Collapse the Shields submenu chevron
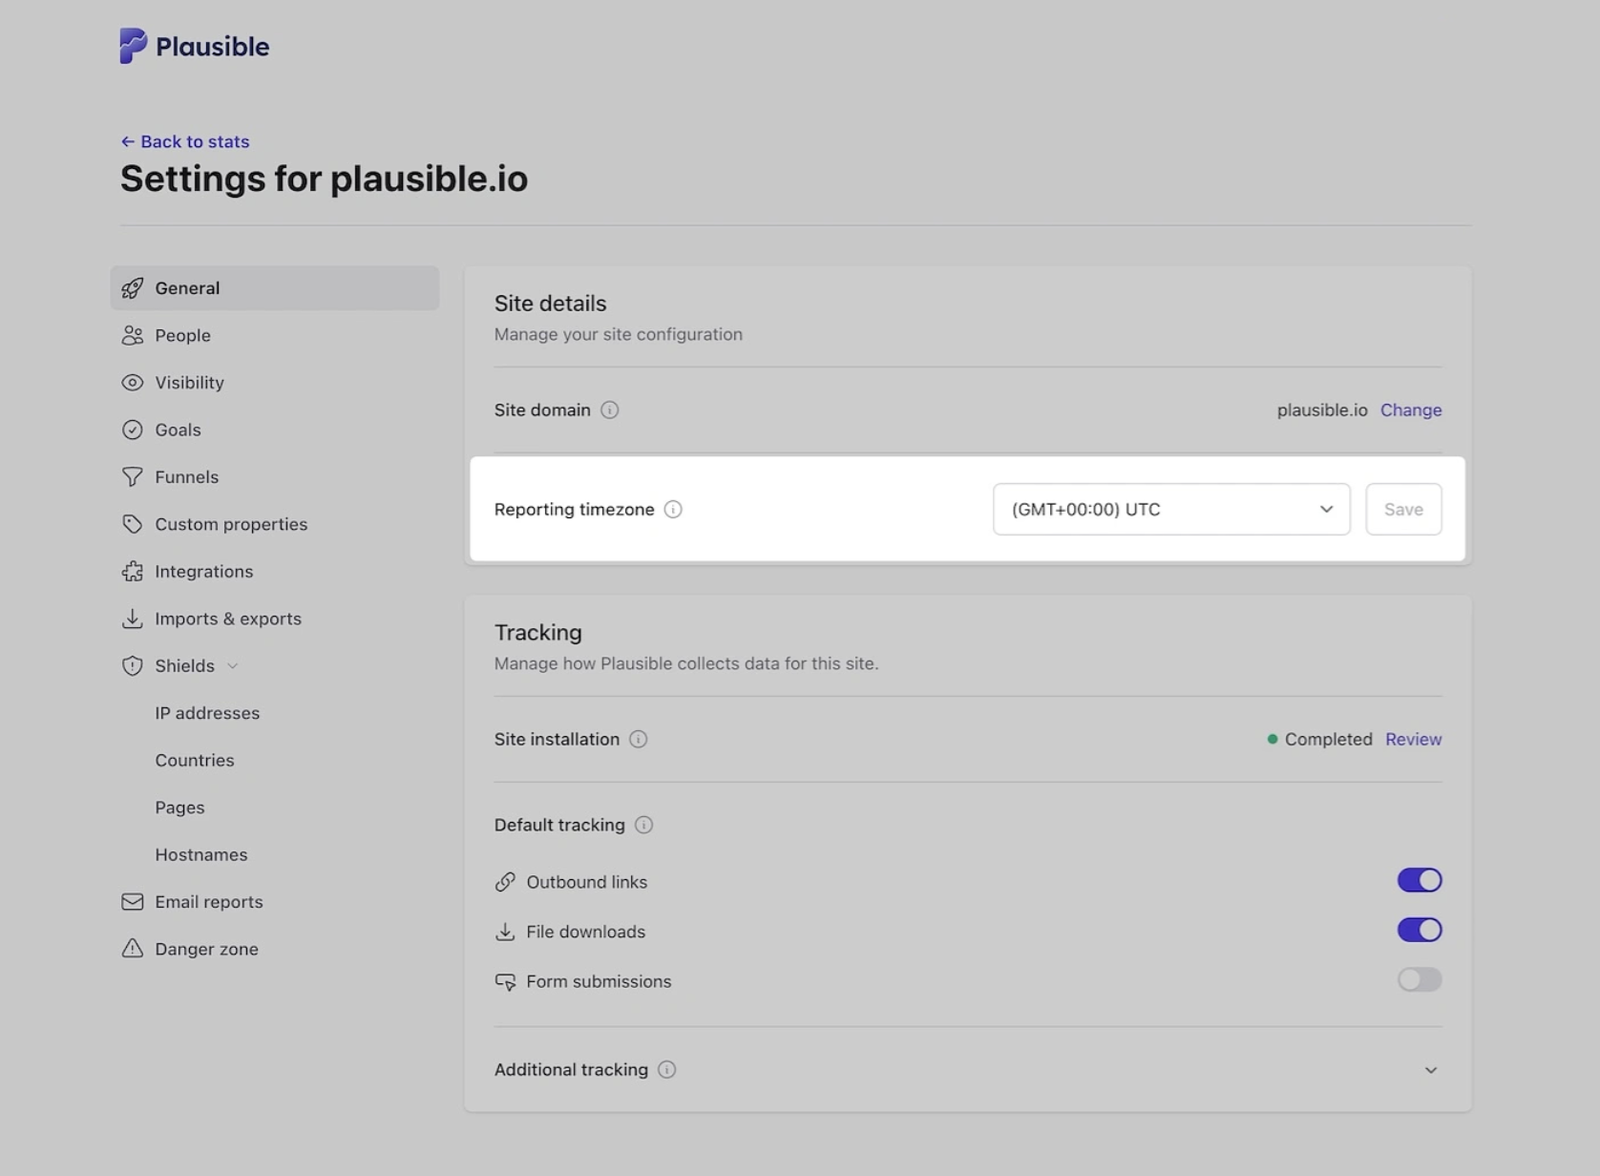1600x1176 pixels. tap(232, 666)
